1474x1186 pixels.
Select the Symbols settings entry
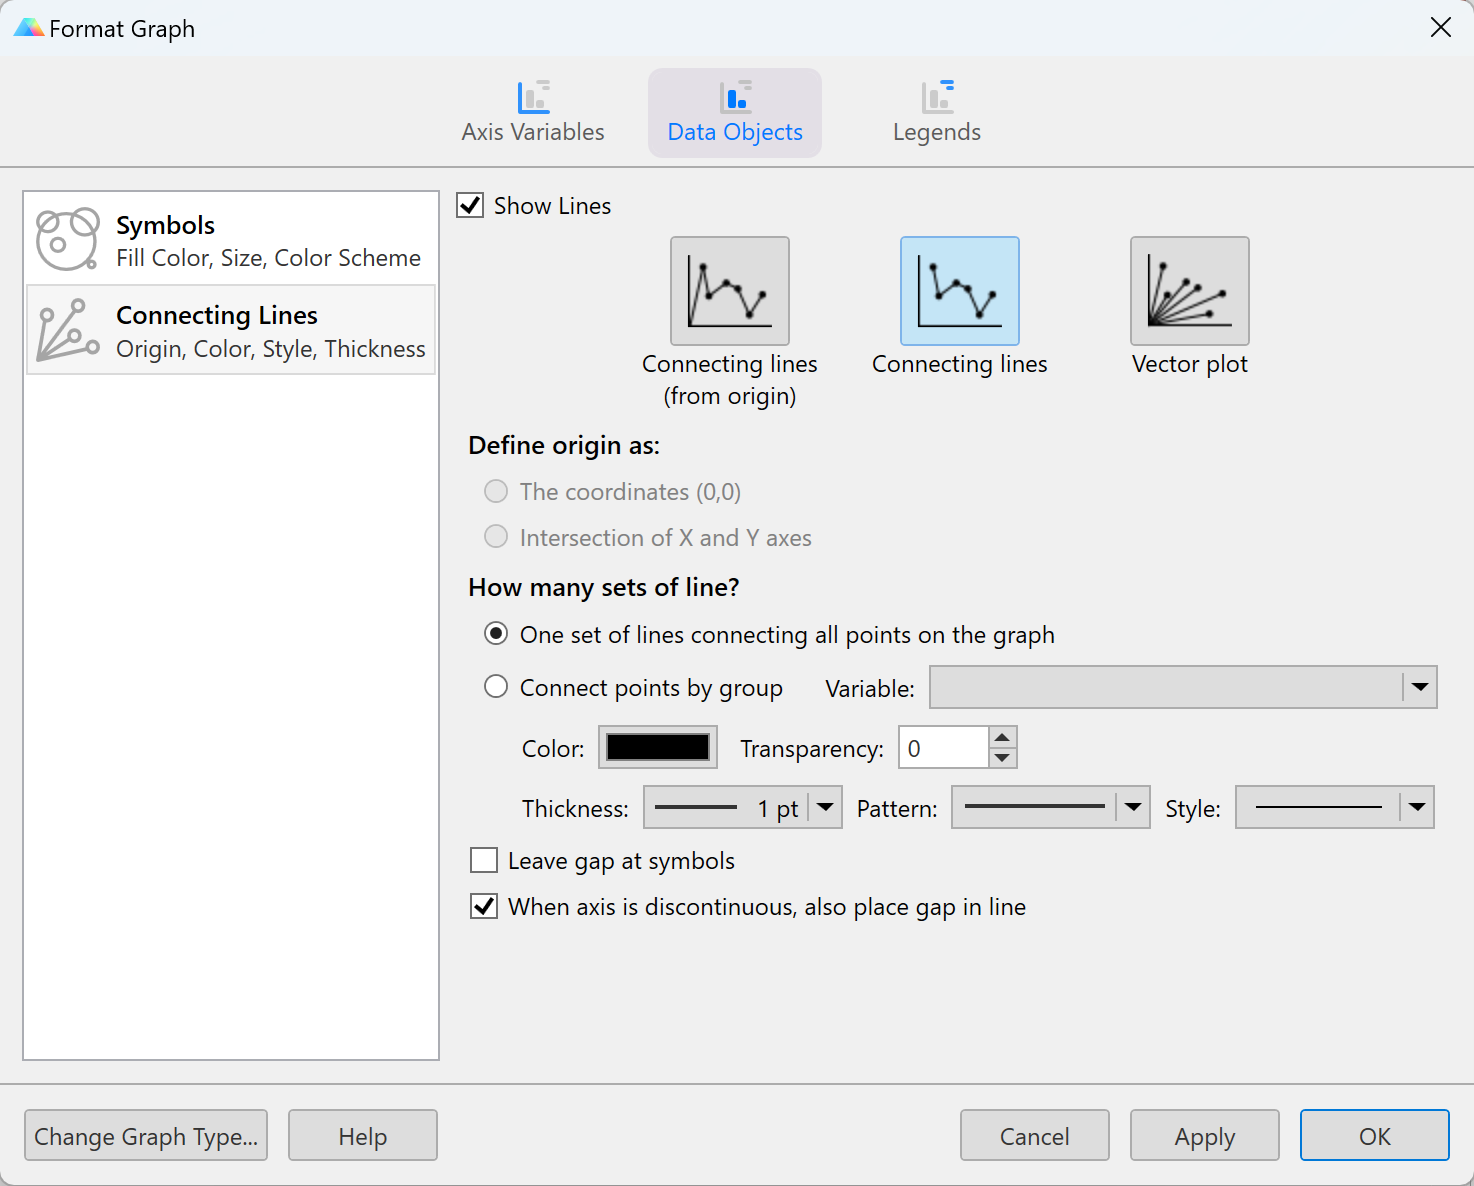230,239
